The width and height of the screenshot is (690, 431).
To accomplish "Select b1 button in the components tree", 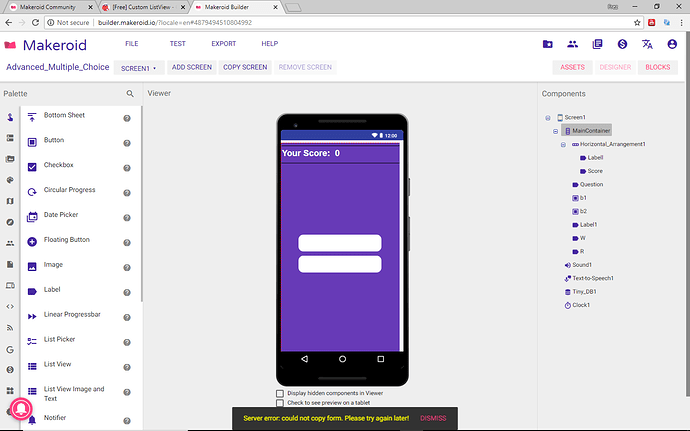I will [579, 198].
